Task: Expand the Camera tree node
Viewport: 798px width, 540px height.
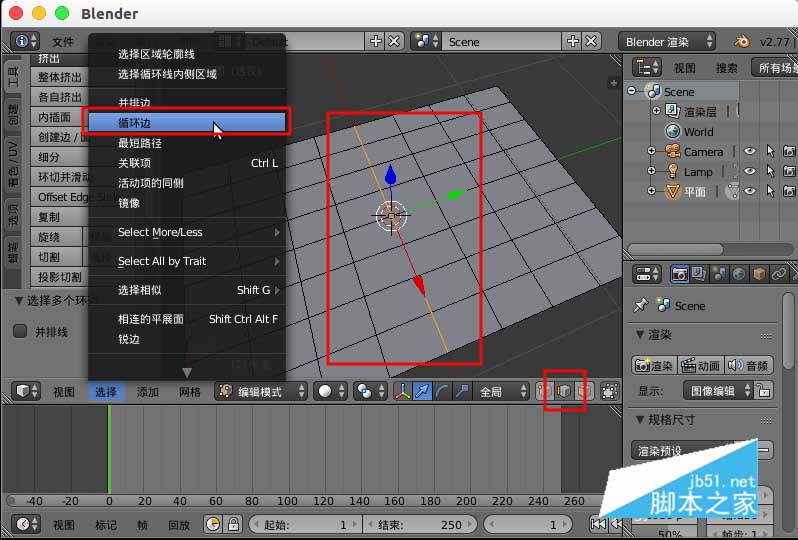Action: (651, 151)
